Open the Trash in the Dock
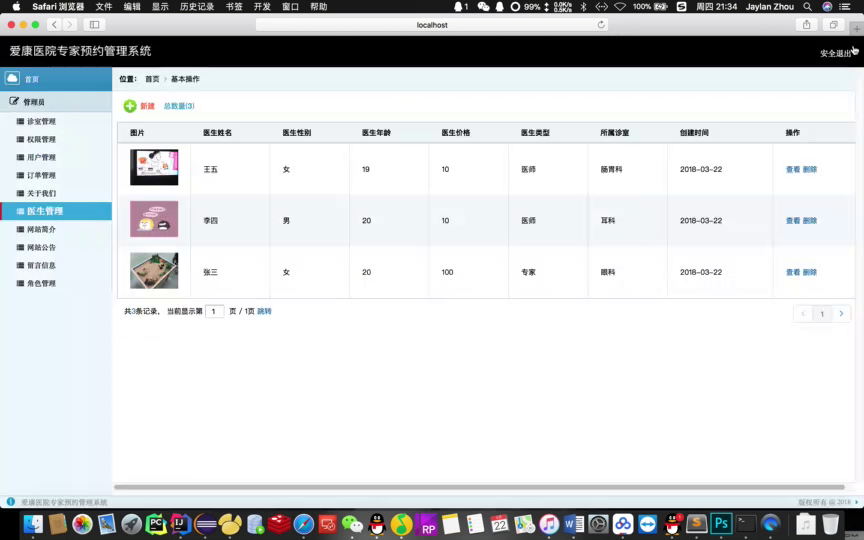The image size is (864, 540). 830,524
